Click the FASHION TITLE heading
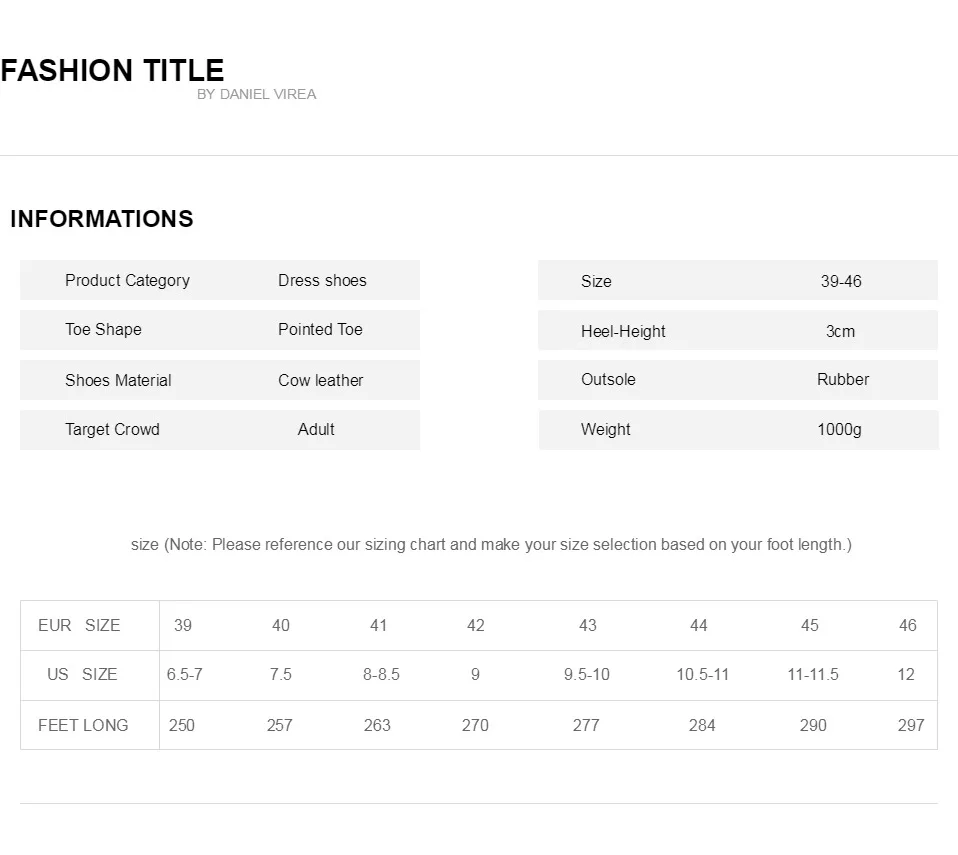 point(112,70)
